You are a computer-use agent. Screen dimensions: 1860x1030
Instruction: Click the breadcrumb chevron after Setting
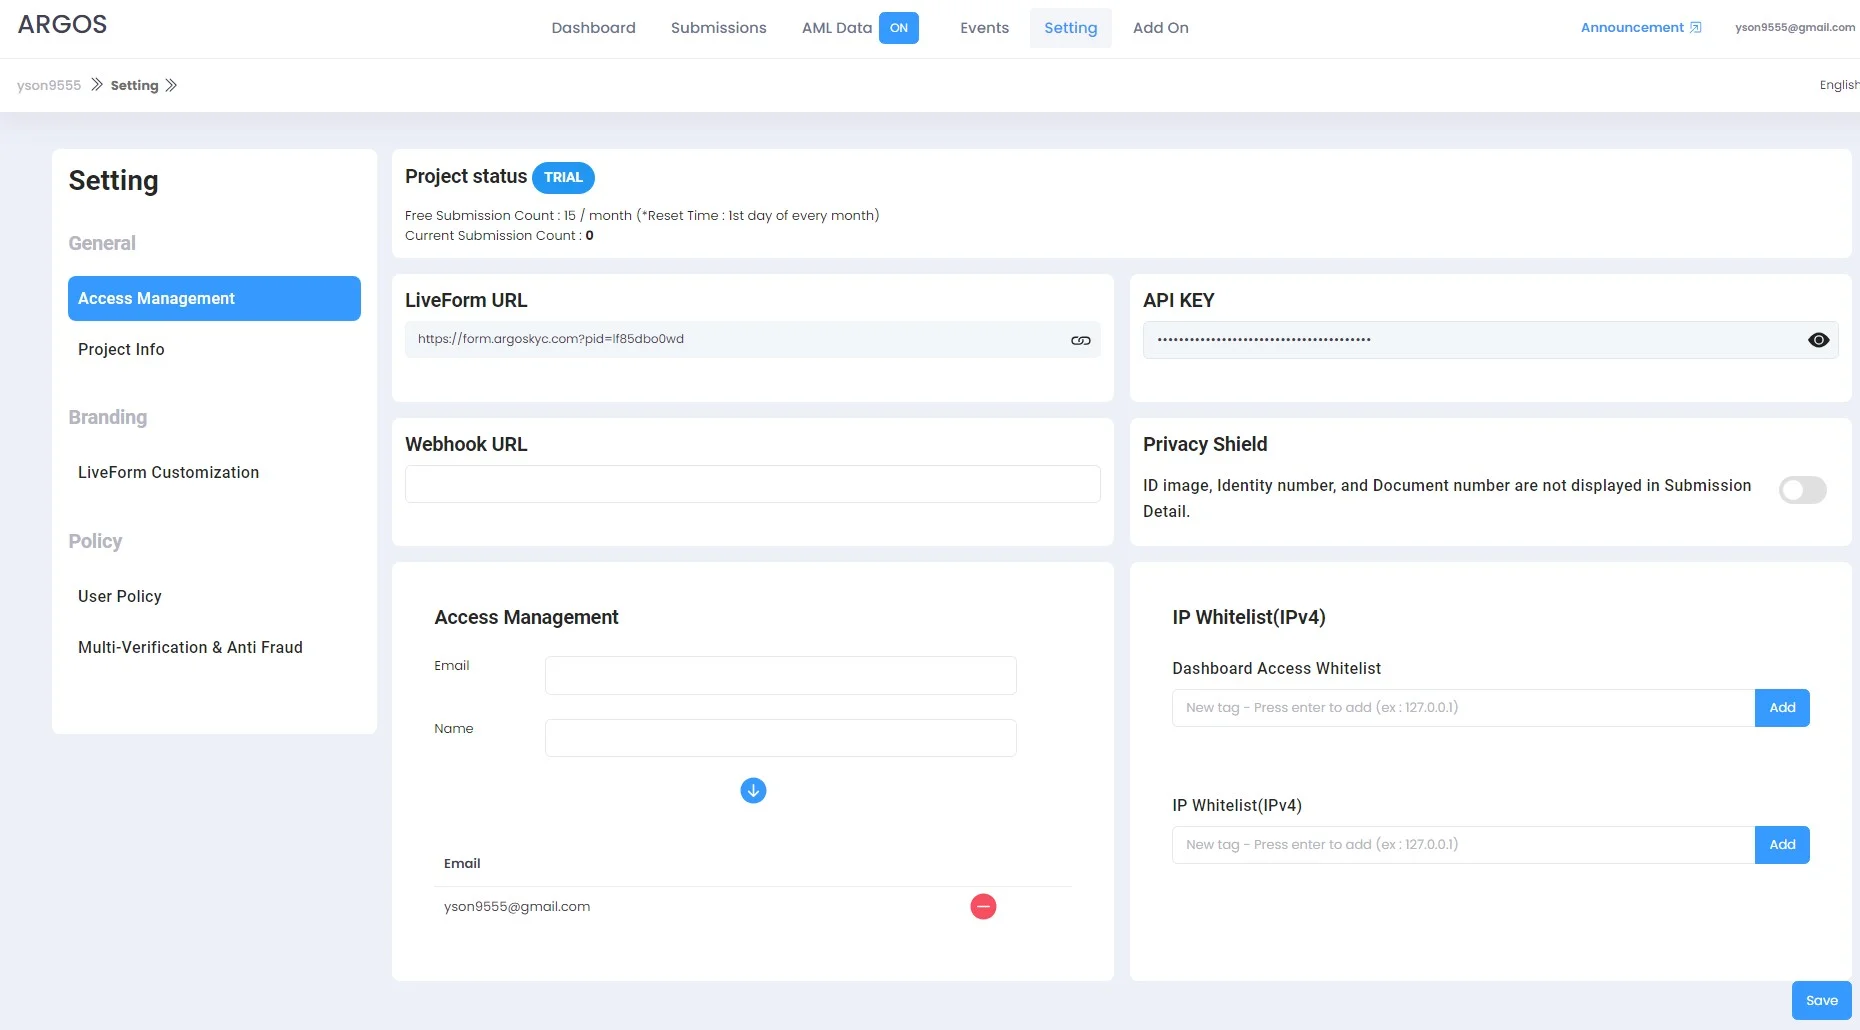click(x=171, y=85)
